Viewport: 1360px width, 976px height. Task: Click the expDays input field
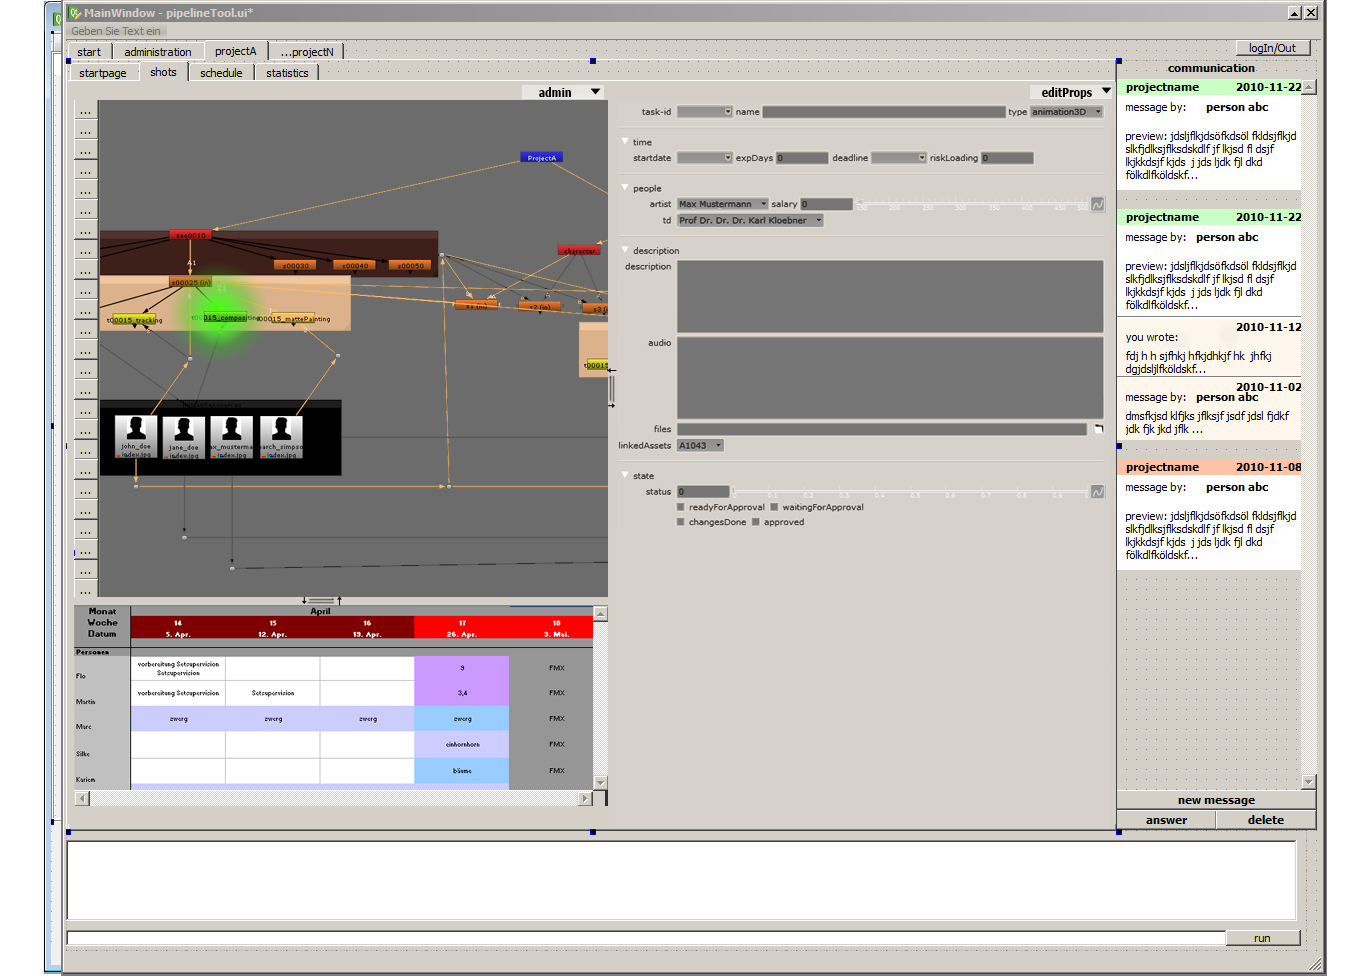tap(802, 158)
